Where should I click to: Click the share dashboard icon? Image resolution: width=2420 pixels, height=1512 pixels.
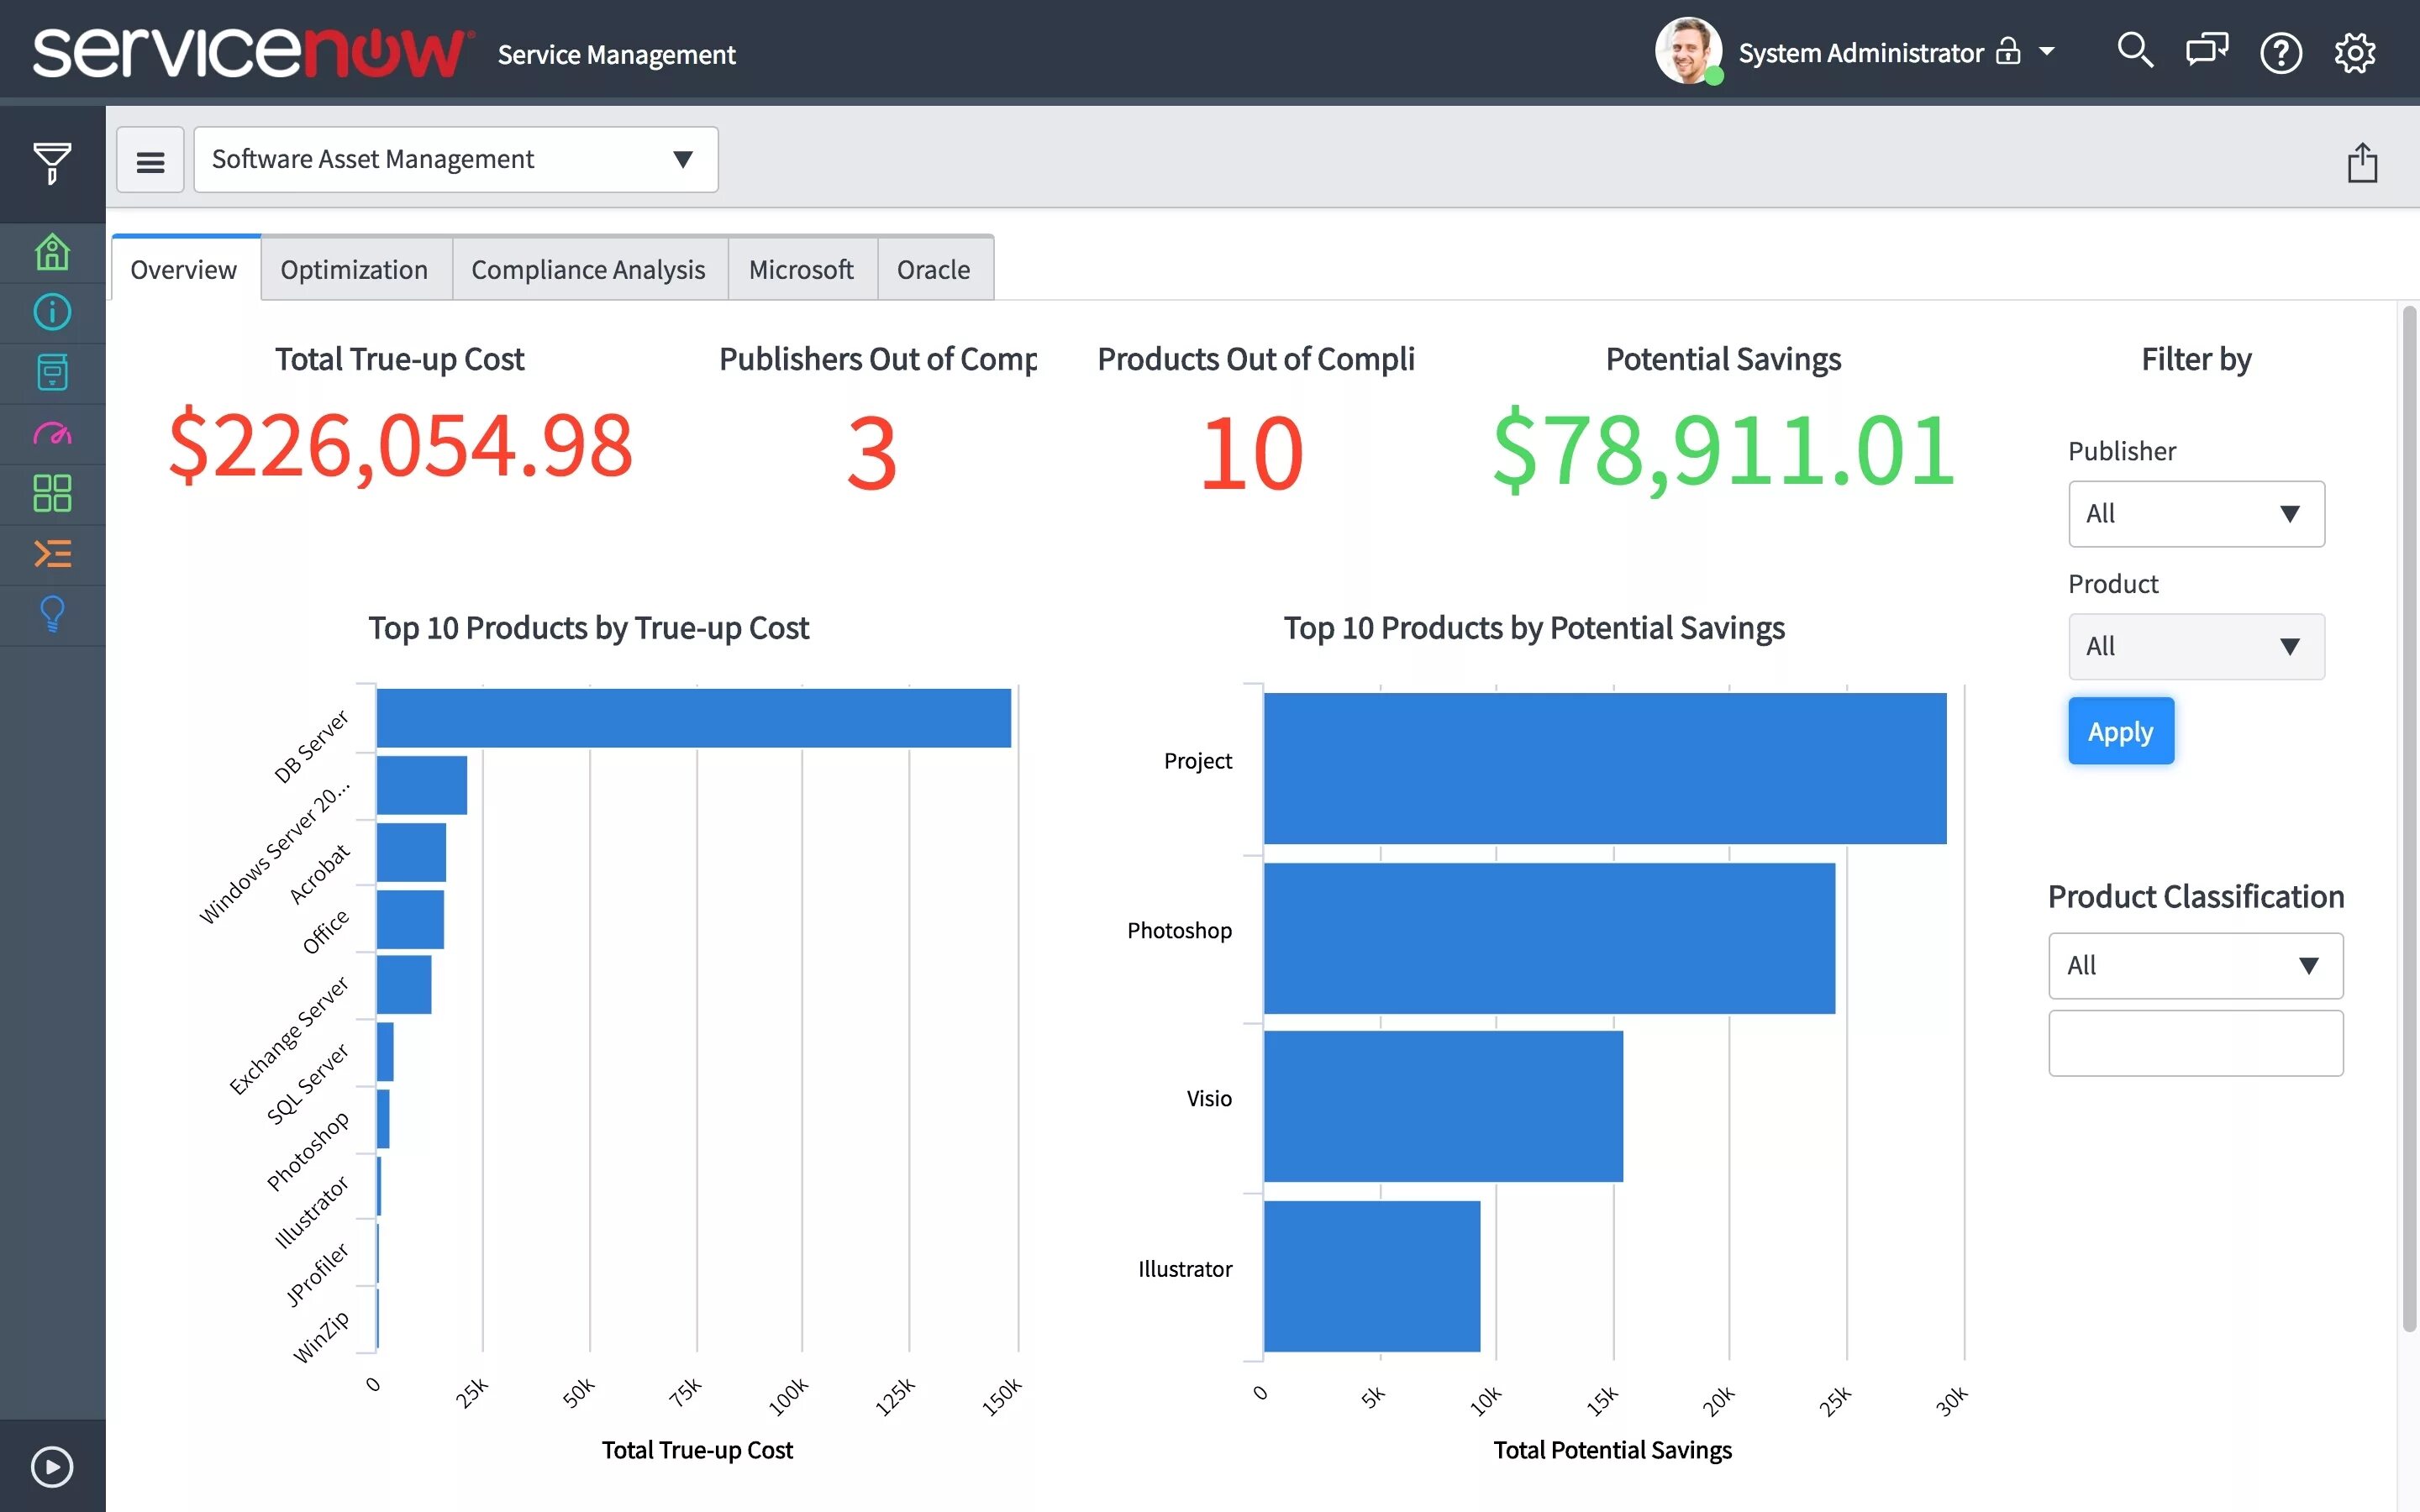click(x=2361, y=163)
